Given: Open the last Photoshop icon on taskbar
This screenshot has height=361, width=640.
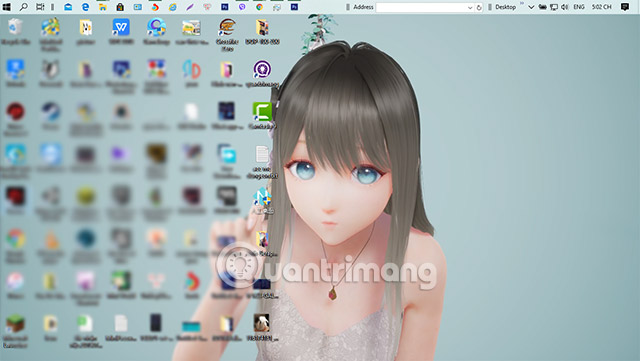Looking at the screenshot, I should [294, 7].
